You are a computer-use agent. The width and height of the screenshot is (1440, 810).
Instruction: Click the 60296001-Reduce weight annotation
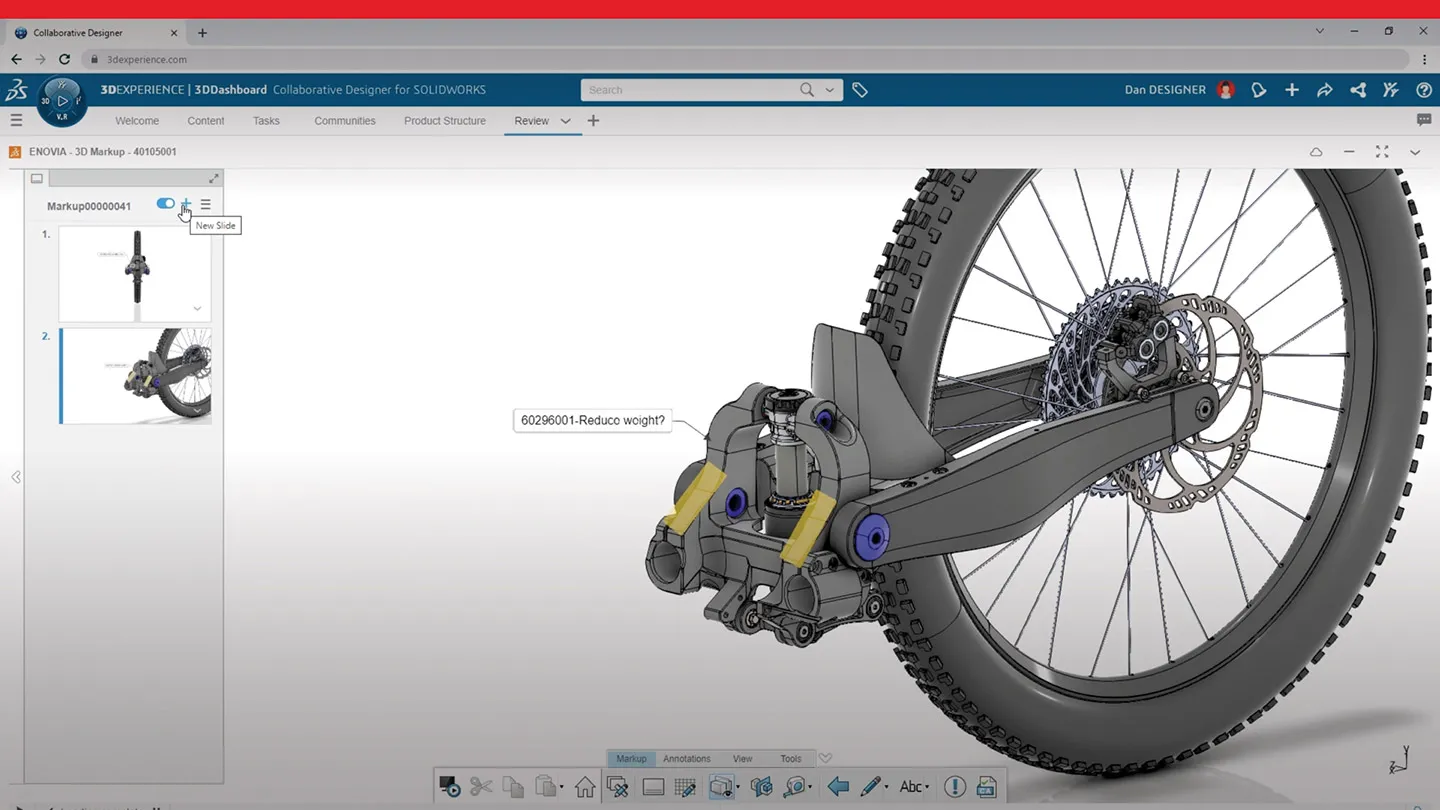coord(592,420)
